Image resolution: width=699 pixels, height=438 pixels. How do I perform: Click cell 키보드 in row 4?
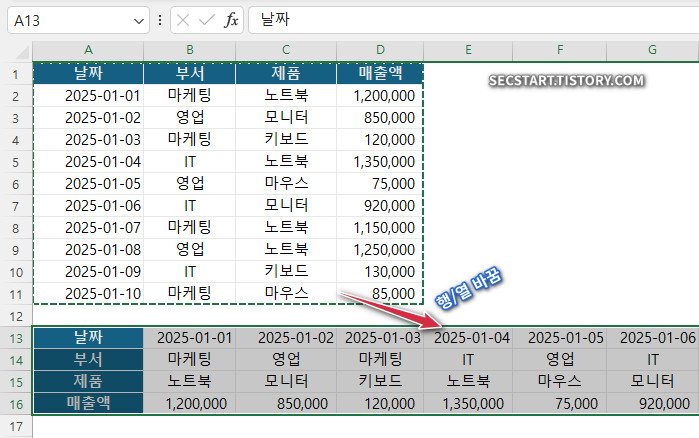286,139
